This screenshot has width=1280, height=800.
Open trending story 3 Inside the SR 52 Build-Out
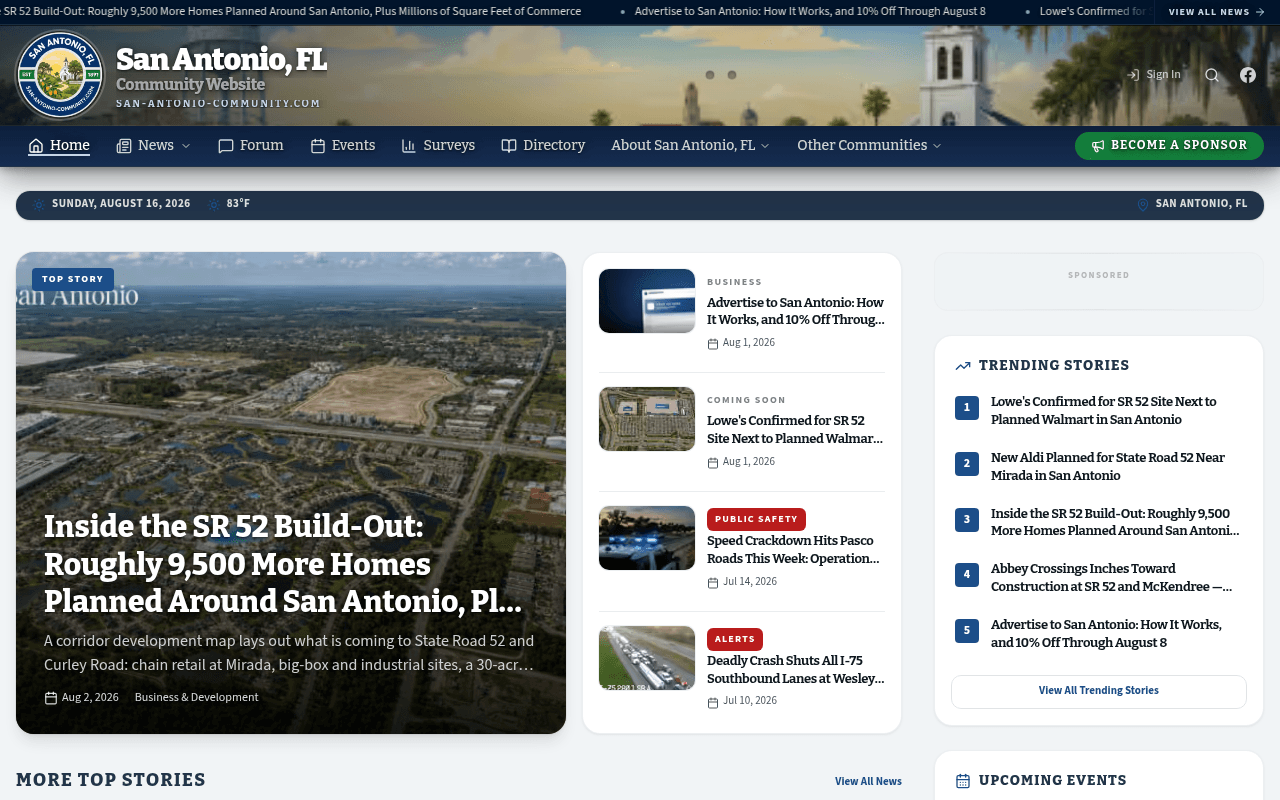[x=1115, y=522]
